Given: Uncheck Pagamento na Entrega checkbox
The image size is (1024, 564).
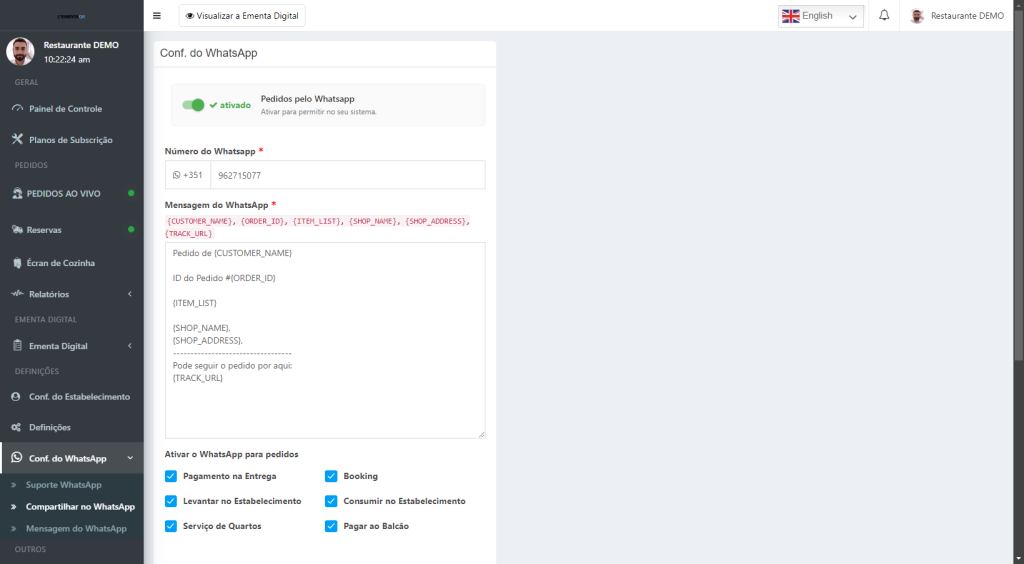Looking at the screenshot, I should tap(171, 476).
